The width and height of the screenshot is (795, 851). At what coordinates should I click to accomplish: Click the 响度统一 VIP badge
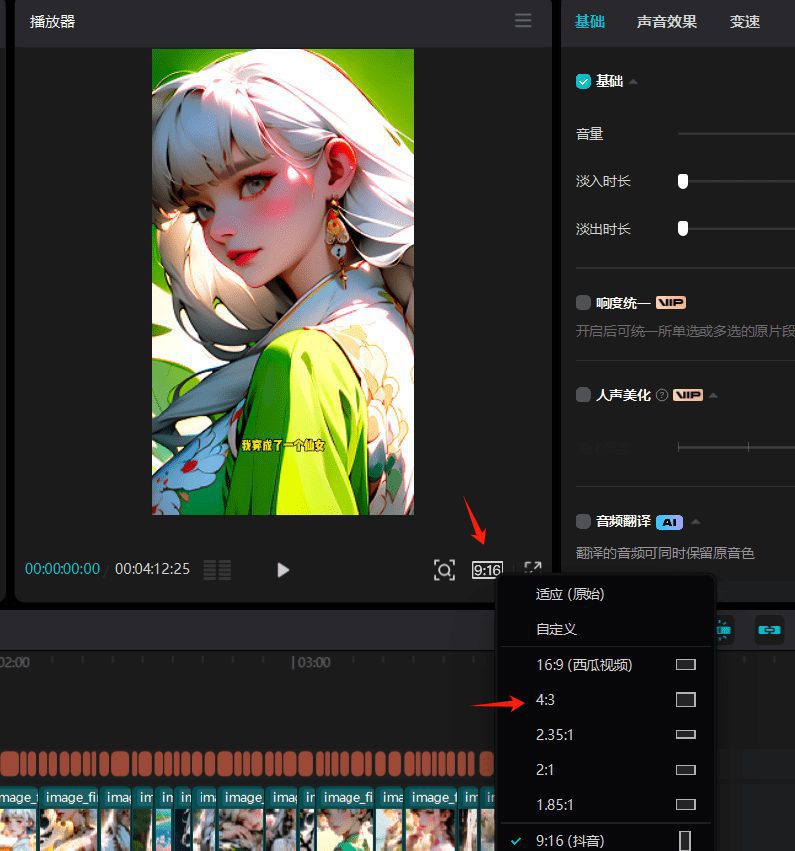(671, 302)
